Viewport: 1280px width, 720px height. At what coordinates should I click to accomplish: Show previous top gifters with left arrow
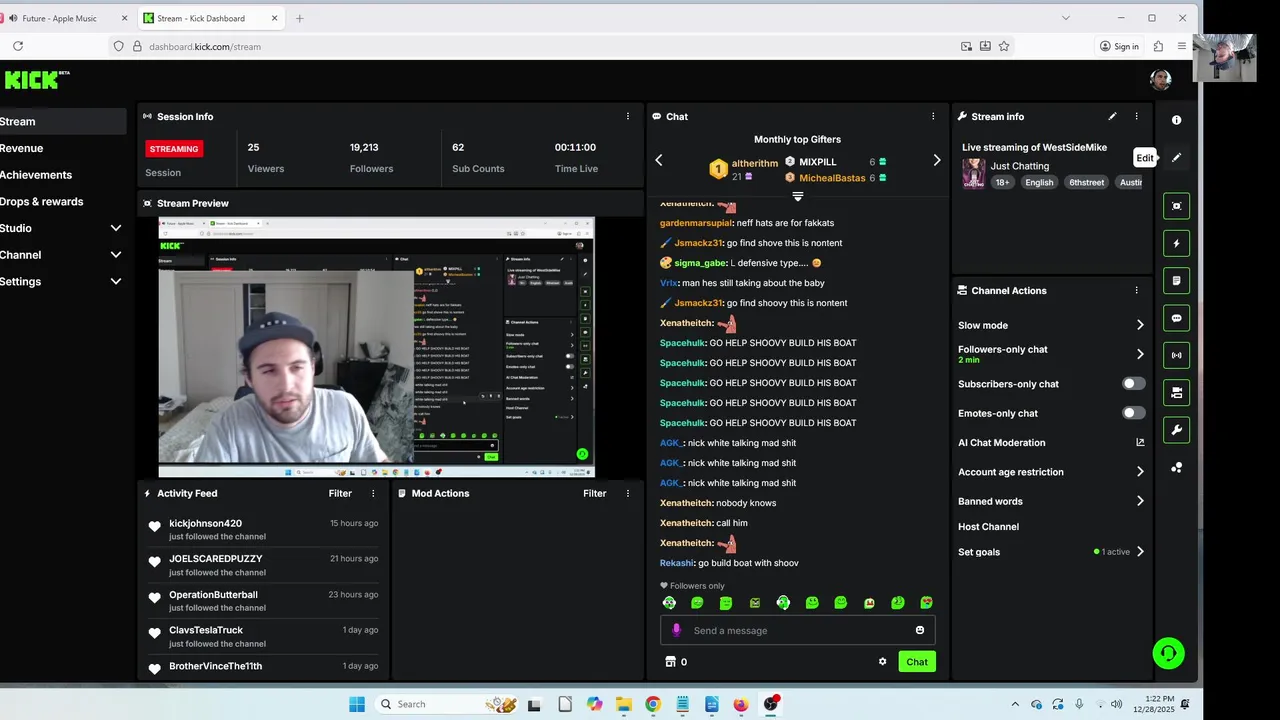click(x=658, y=160)
